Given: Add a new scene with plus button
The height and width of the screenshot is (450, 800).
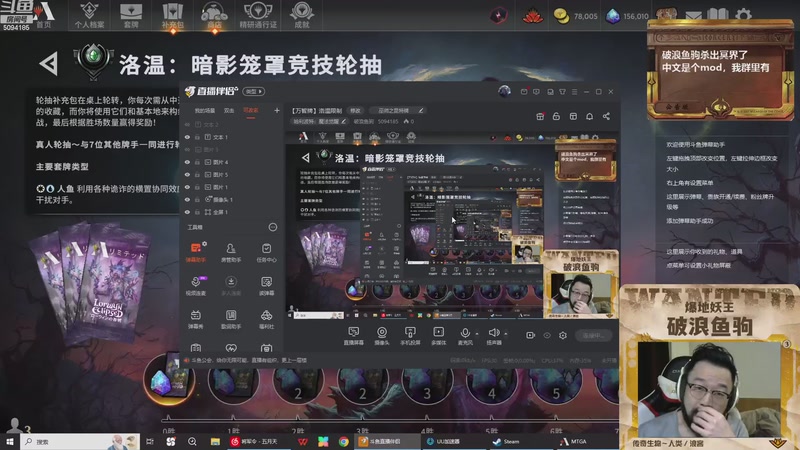Looking at the screenshot, I should point(277,110).
